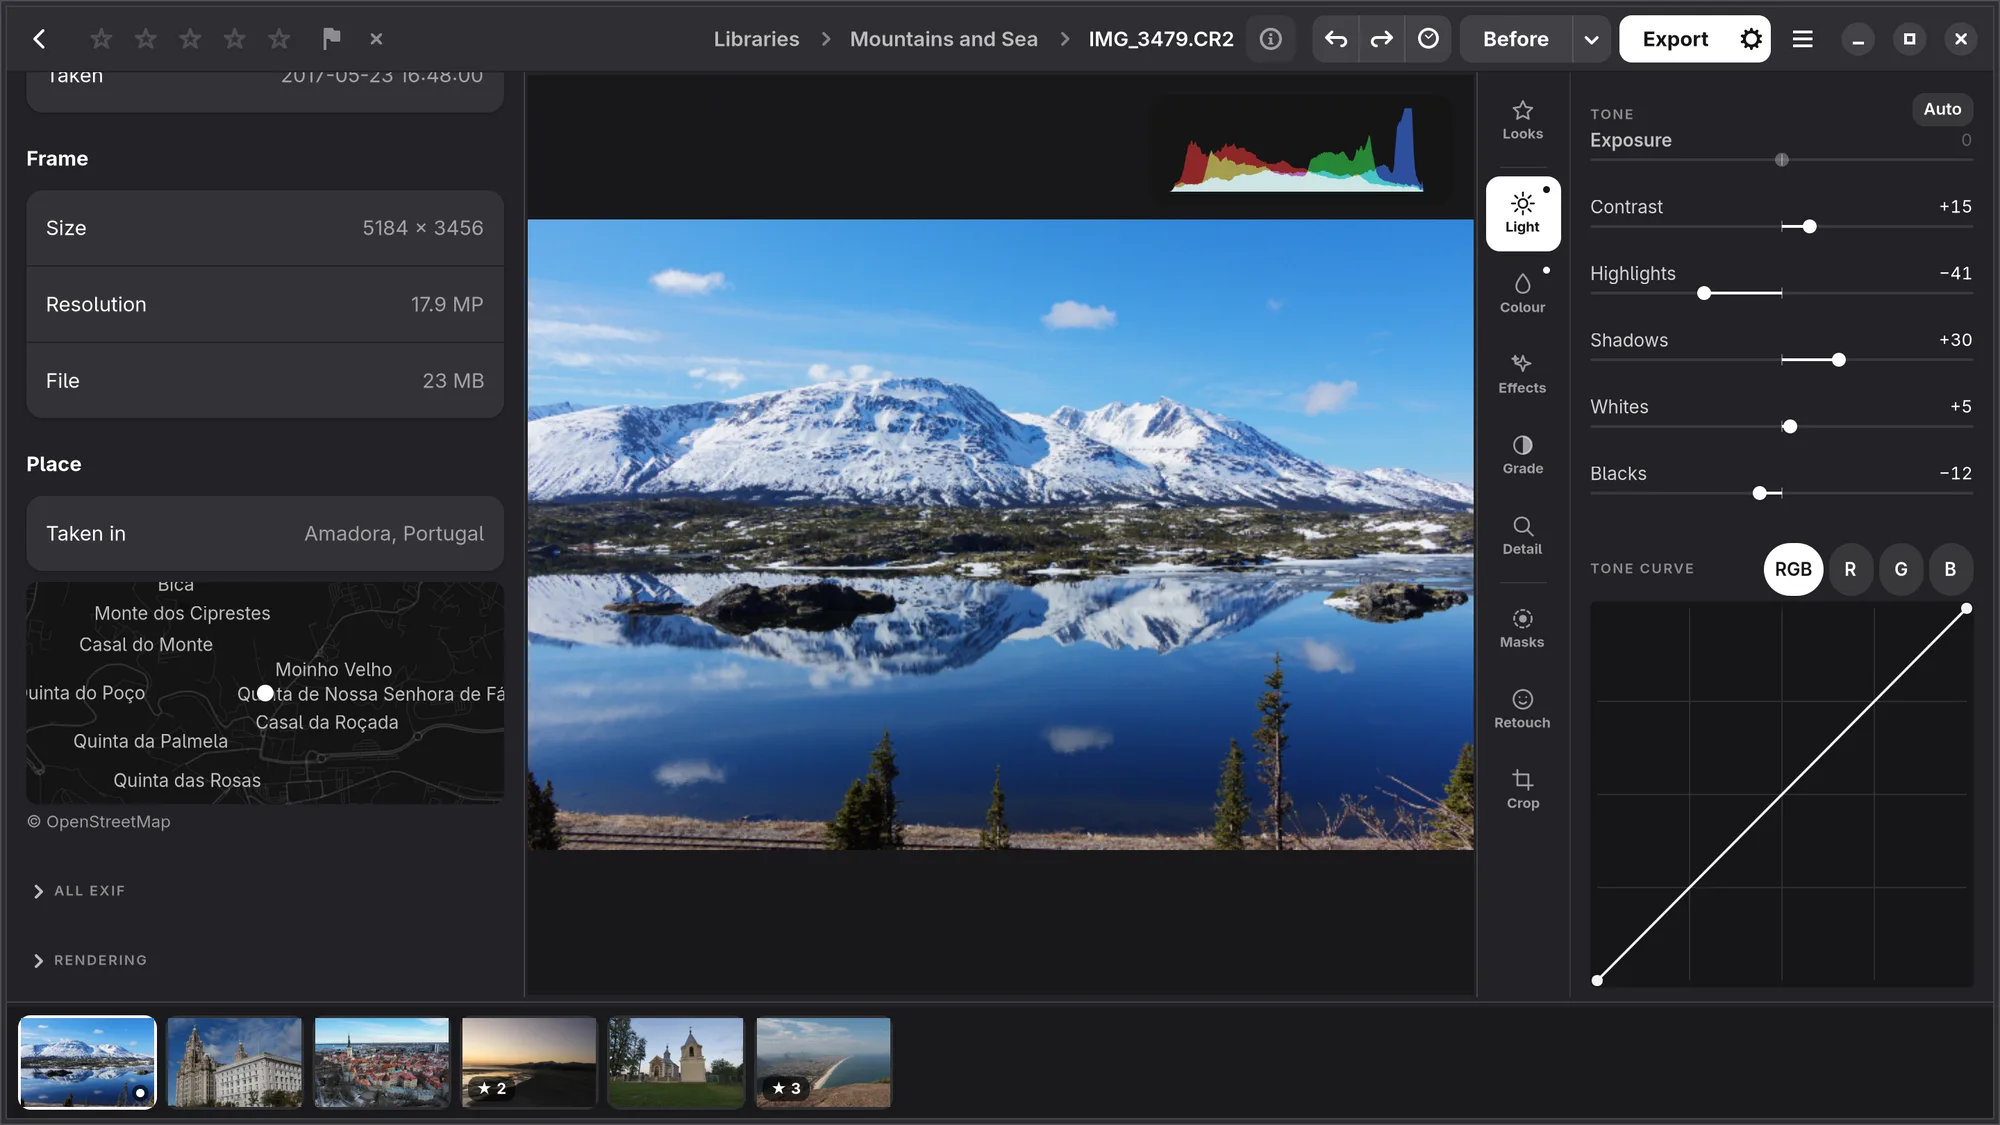Open the Looks panel
The height and width of the screenshot is (1125, 2000).
(1522, 120)
